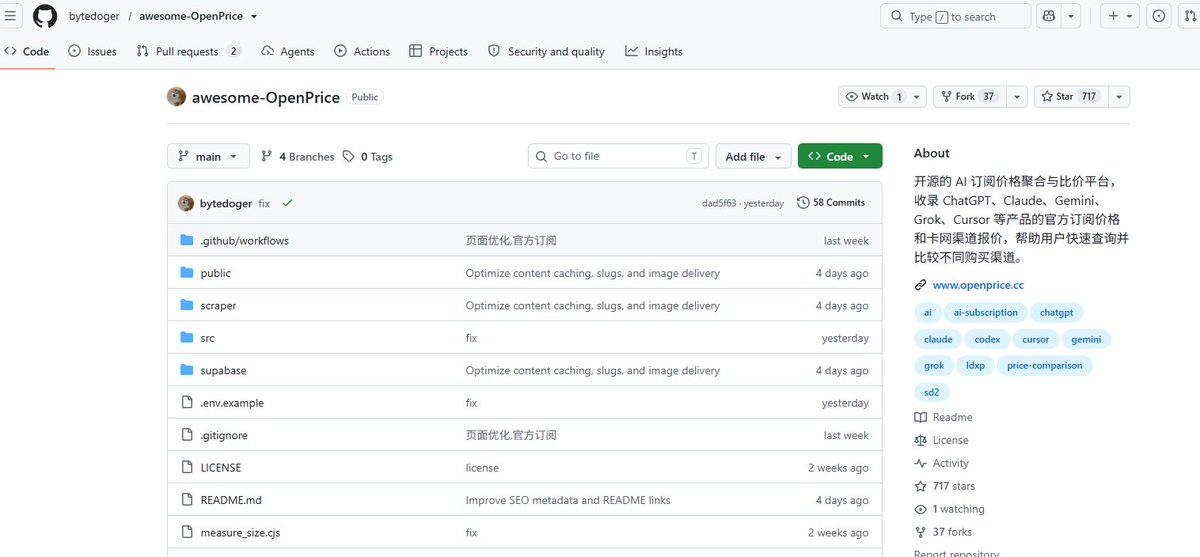Click the branch icon beside 4 Branches
This screenshot has width=1200, height=557.
tap(266, 157)
